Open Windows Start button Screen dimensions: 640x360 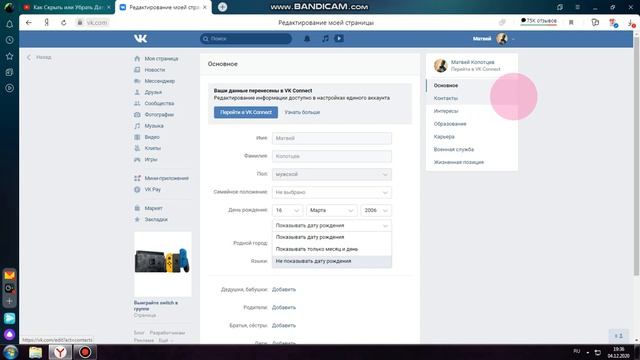click(10, 352)
